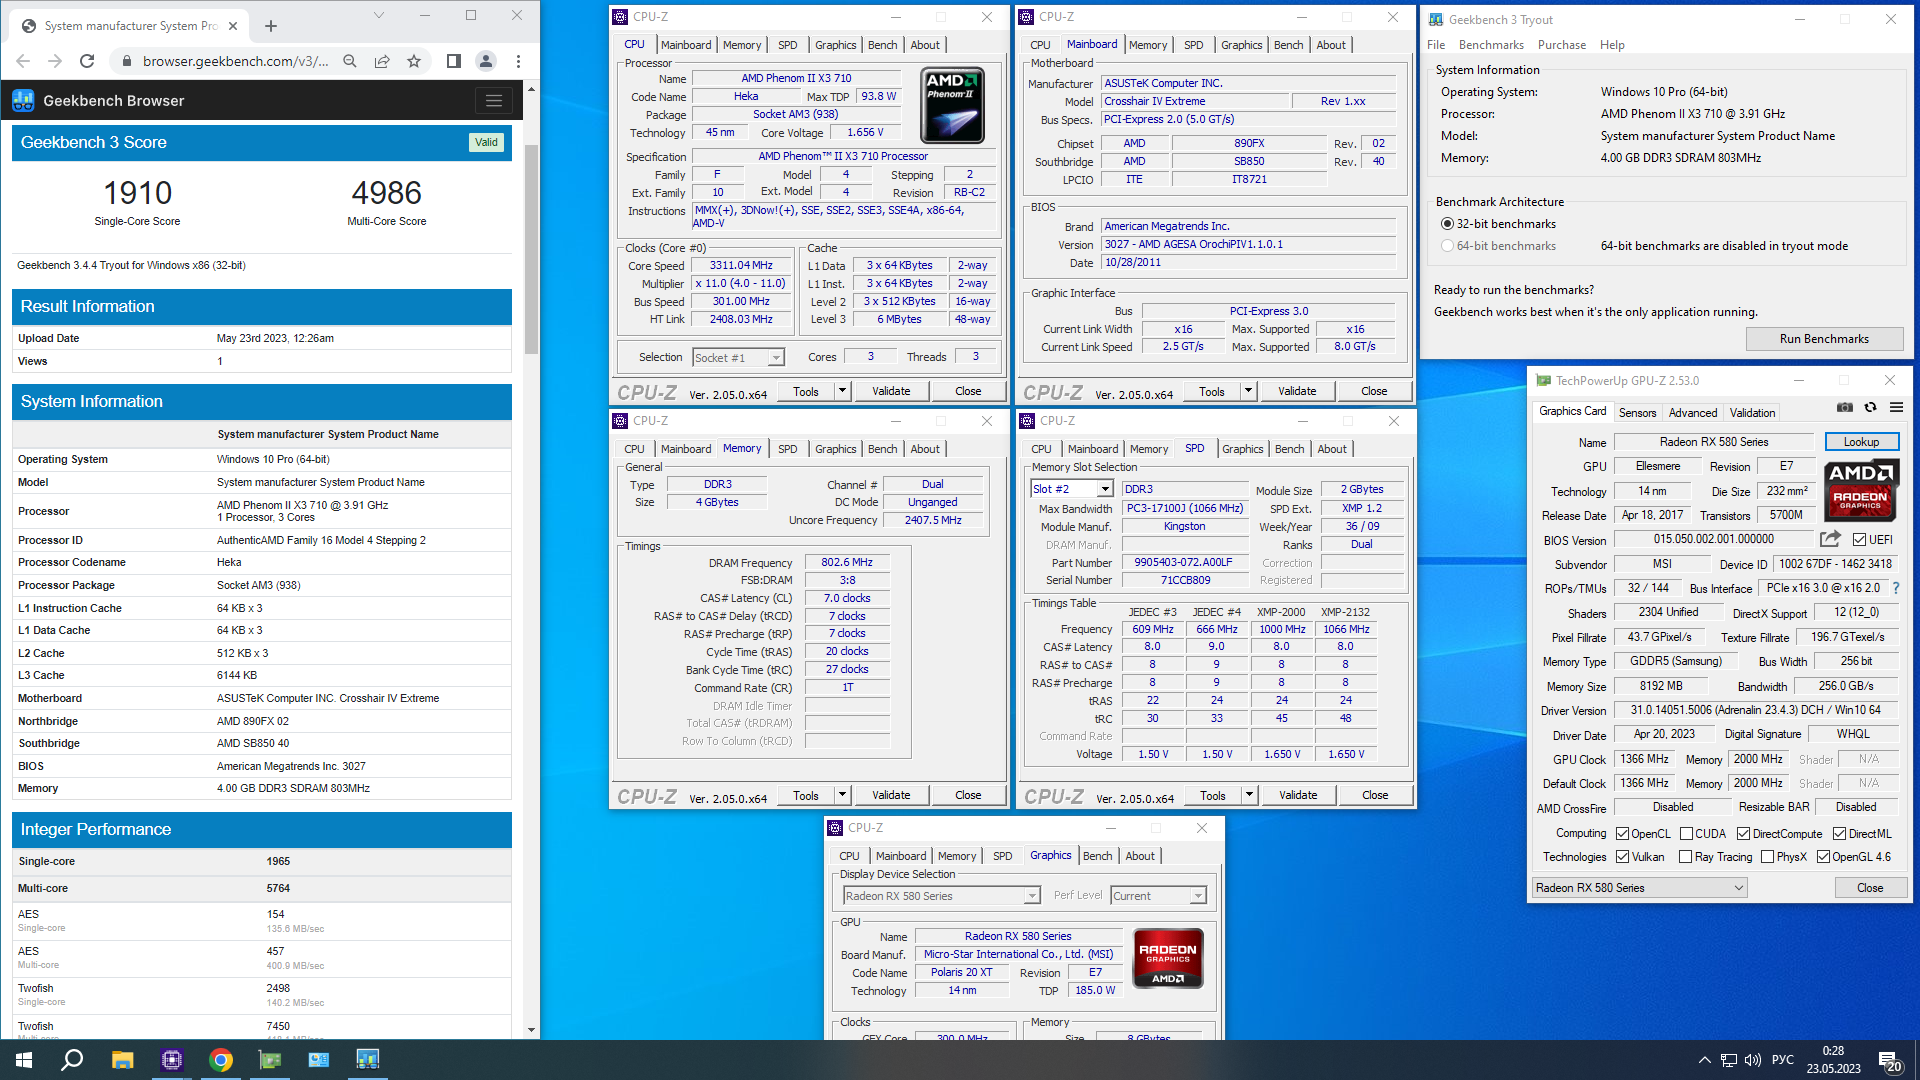Viewport: 1920px width, 1080px height.
Task: Switch to Sensors tab in GPU-Z
Action: (x=1637, y=413)
